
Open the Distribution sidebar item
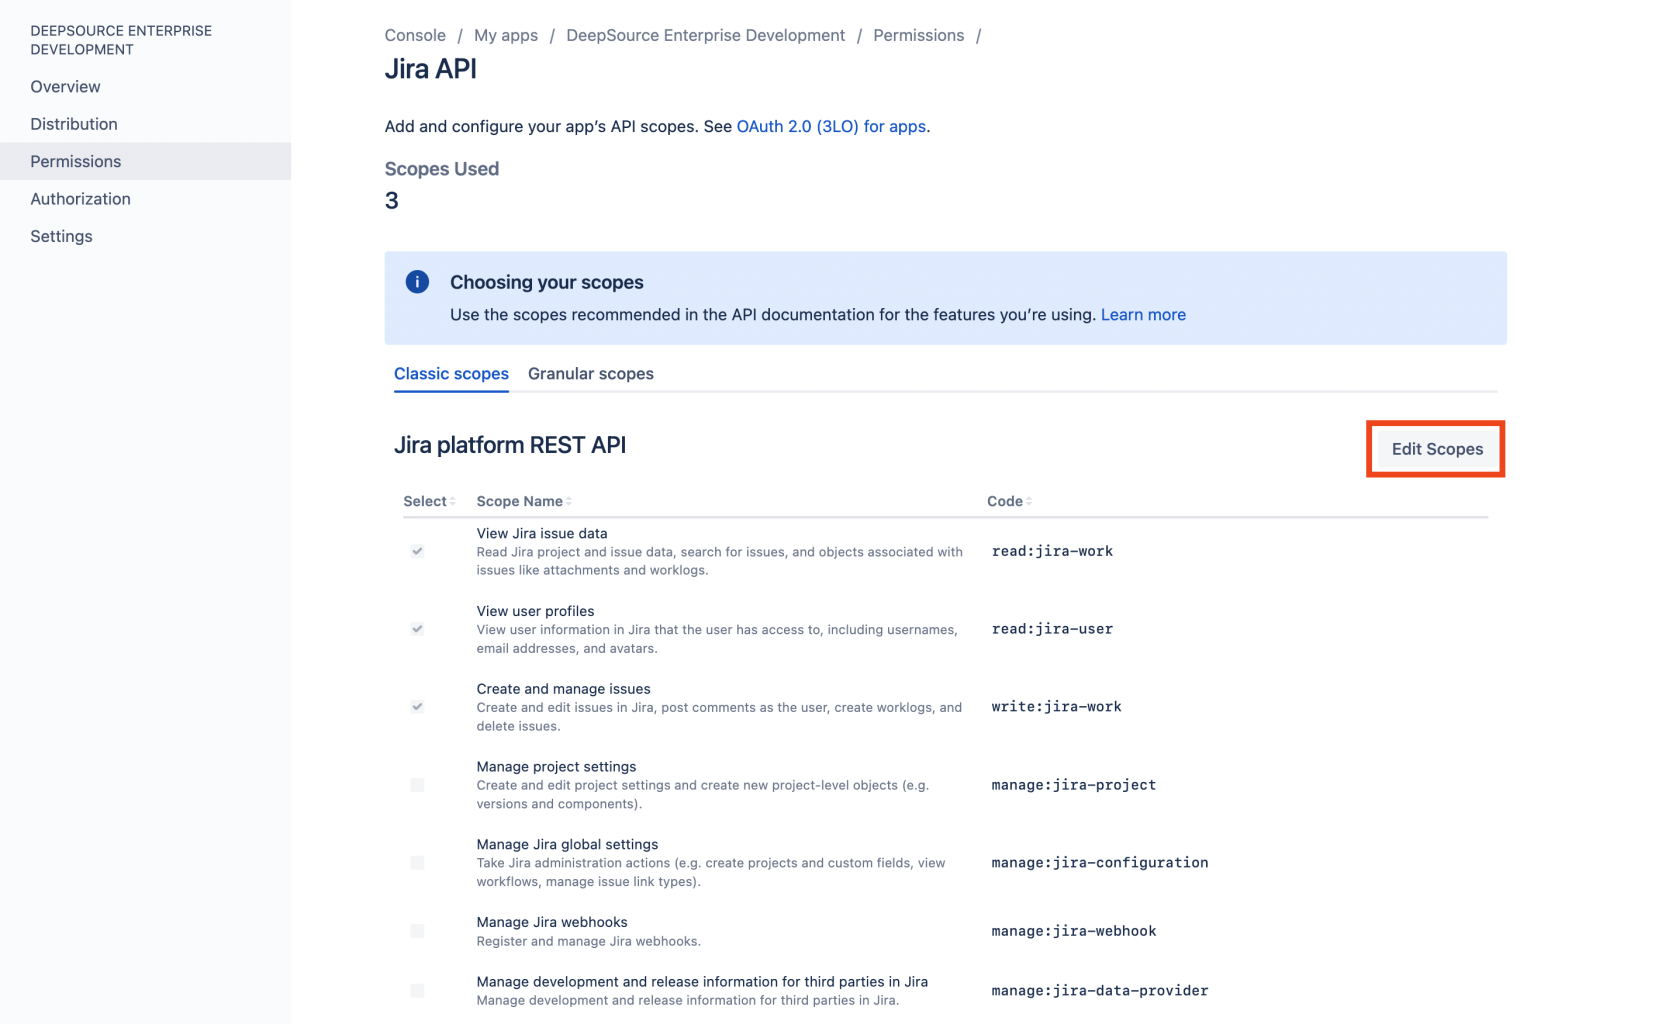pos(74,124)
